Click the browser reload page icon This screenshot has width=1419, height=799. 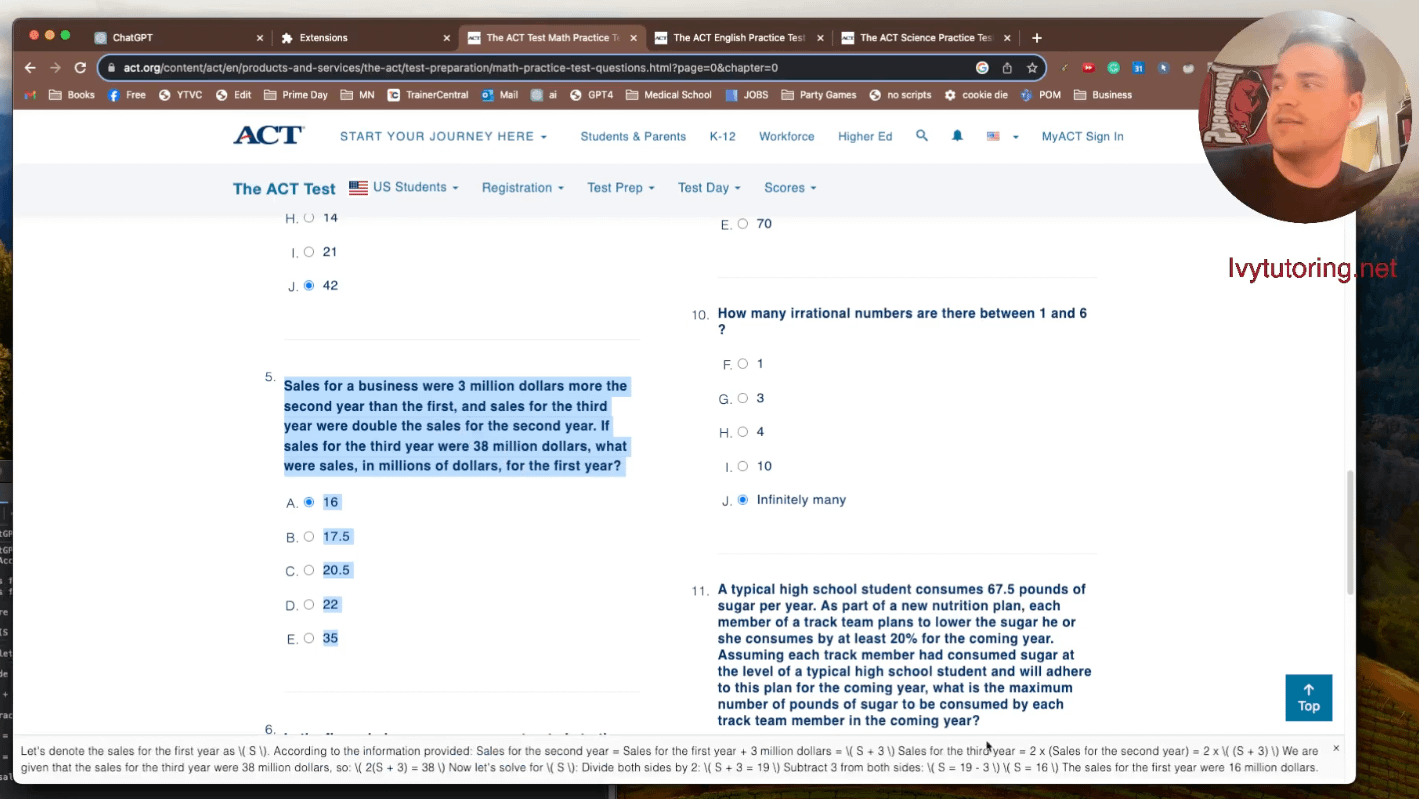[80, 68]
